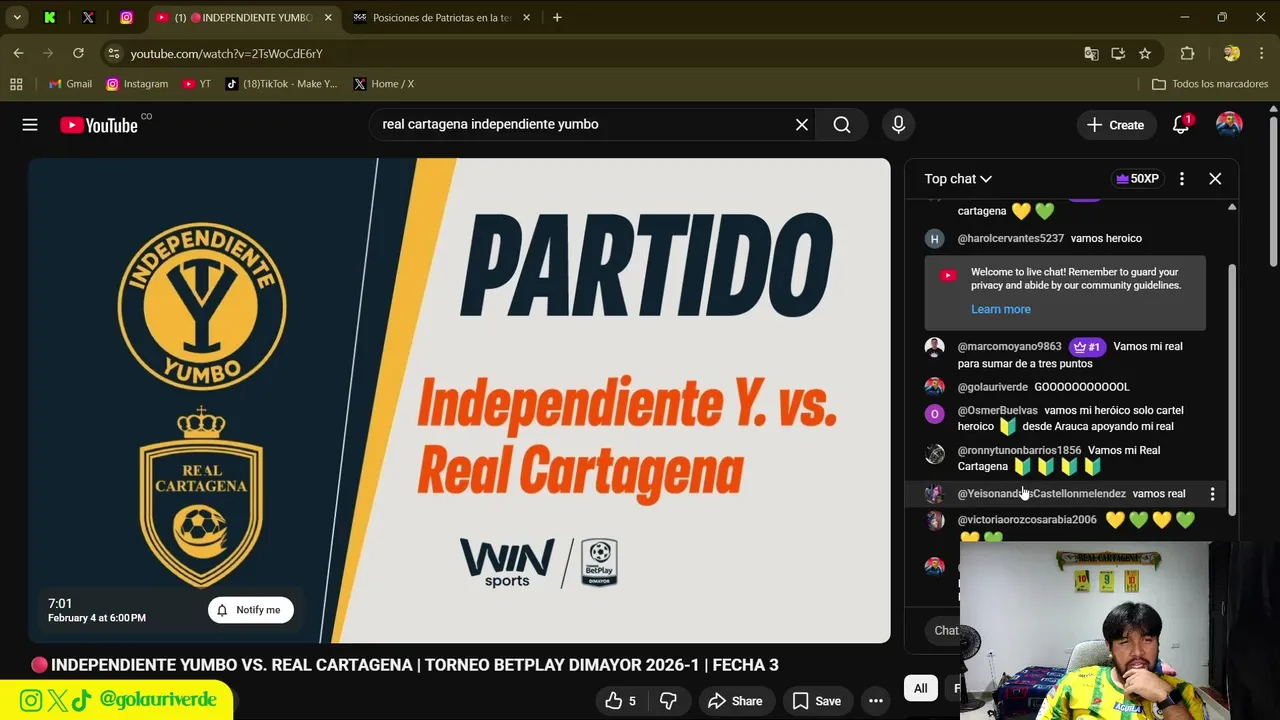Open the apps grid in bookmarks bar

tap(16, 84)
